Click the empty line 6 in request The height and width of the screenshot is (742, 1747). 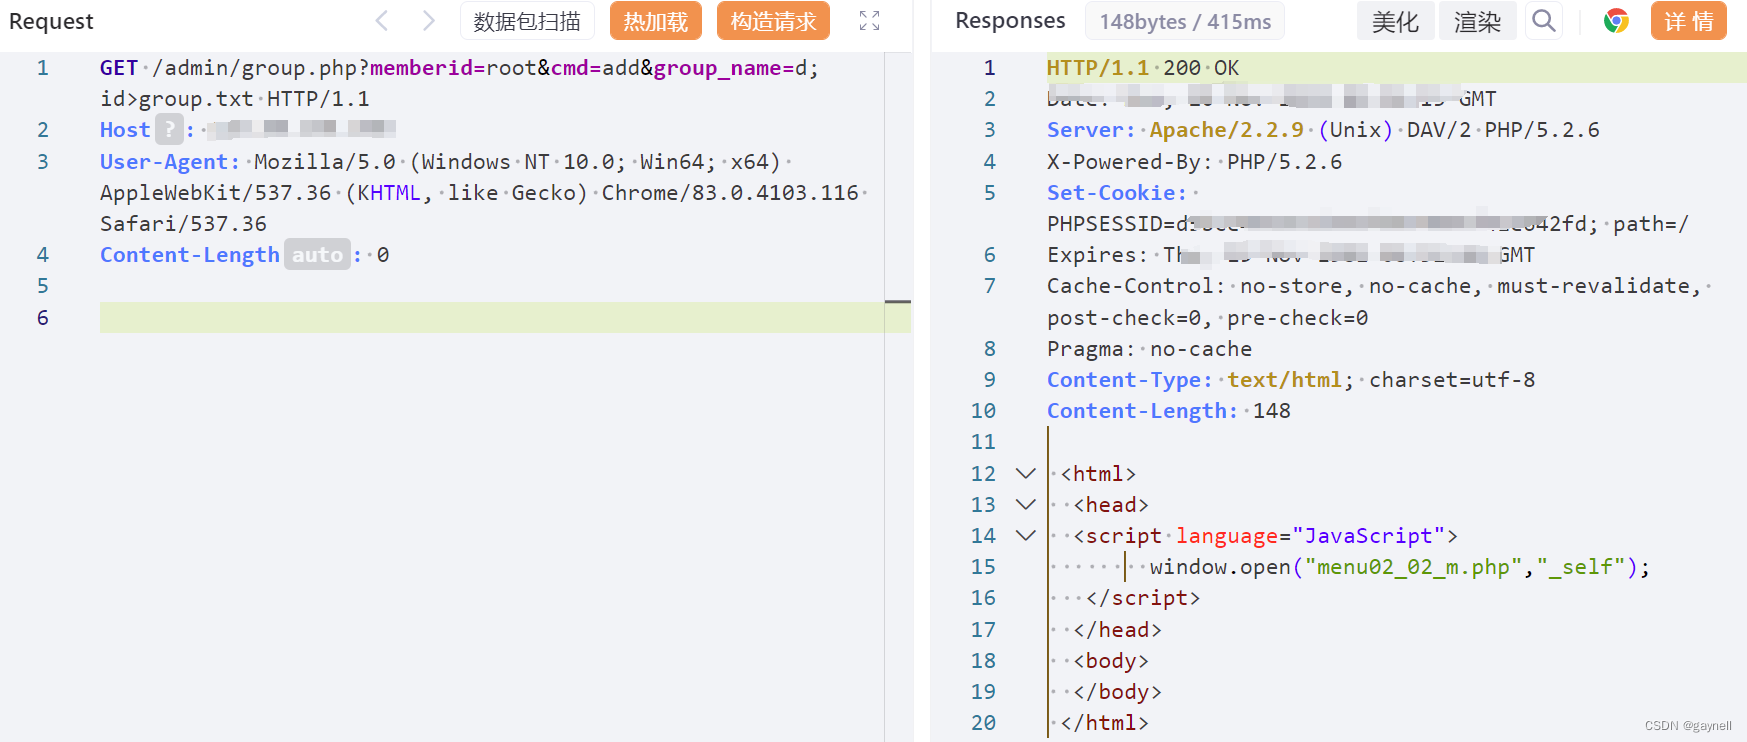[x=492, y=317]
